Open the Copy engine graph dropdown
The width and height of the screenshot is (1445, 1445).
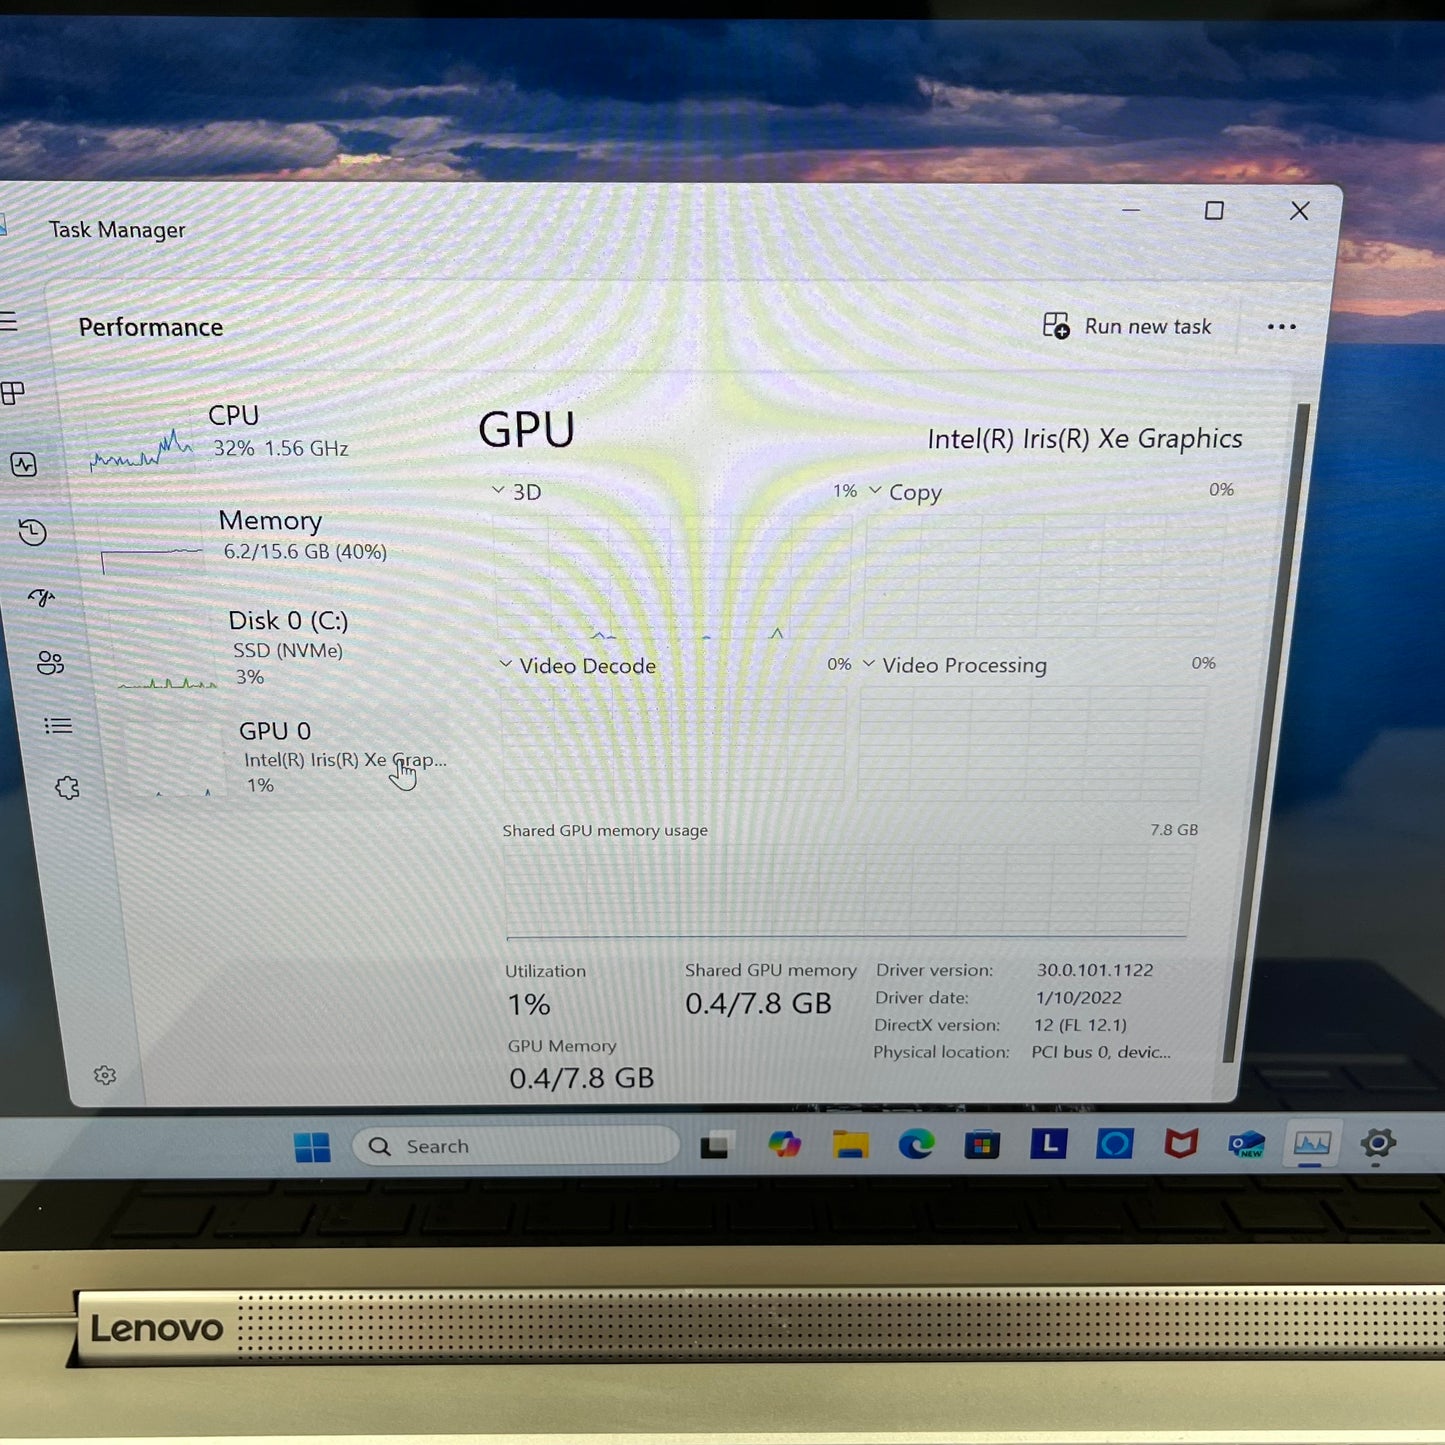click(905, 492)
